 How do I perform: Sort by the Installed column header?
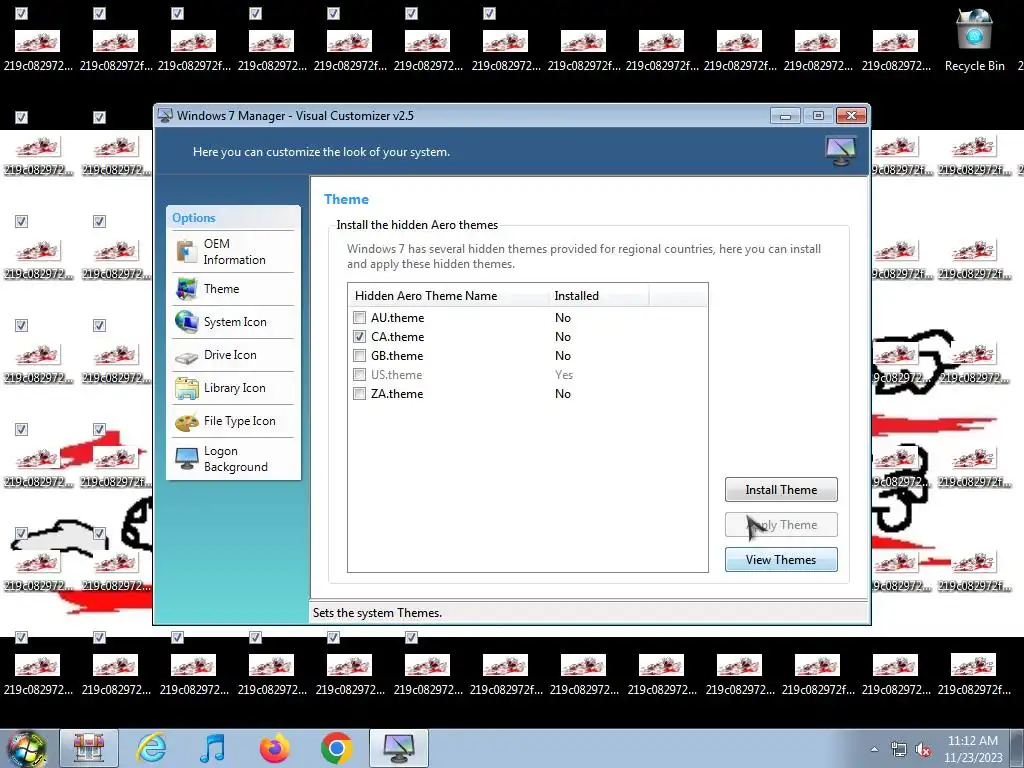tap(598, 296)
